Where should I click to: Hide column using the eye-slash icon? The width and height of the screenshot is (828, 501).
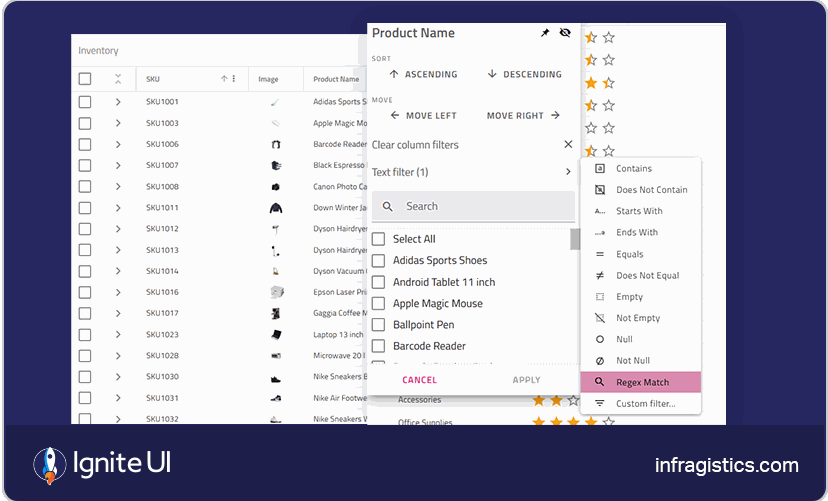(x=565, y=33)
